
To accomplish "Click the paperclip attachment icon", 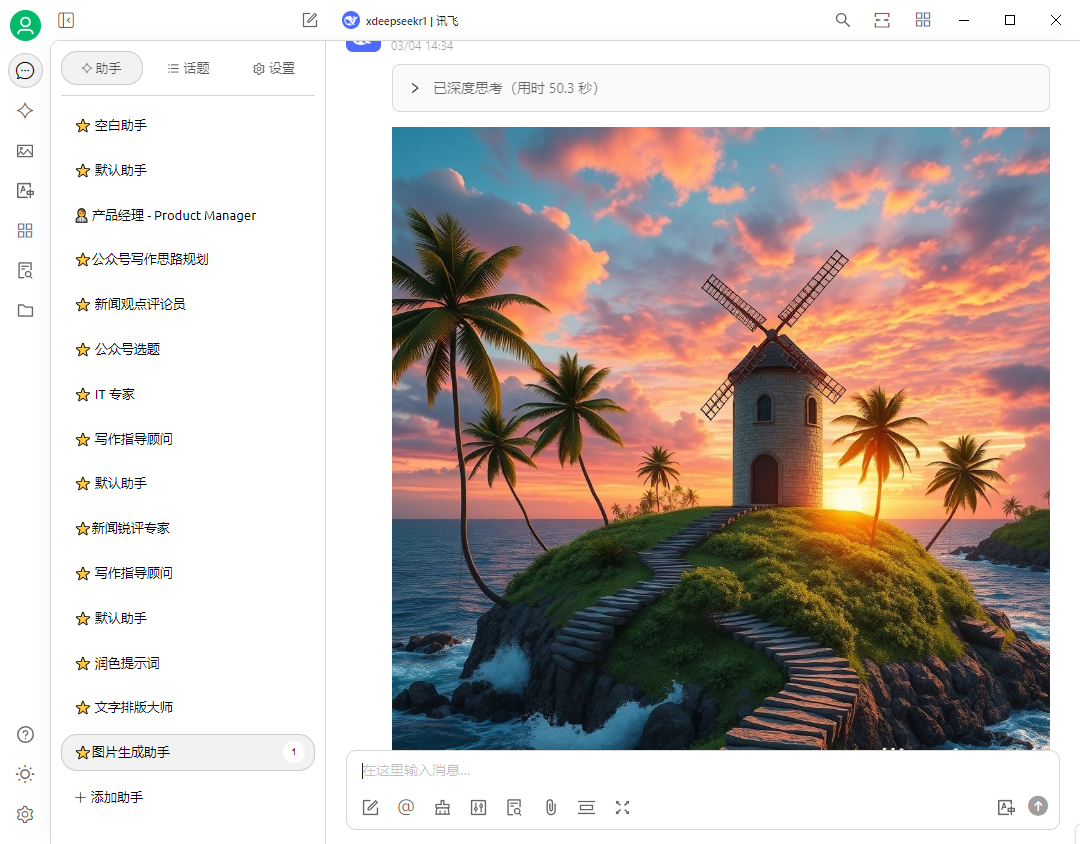I will click(x=550, y=807).
